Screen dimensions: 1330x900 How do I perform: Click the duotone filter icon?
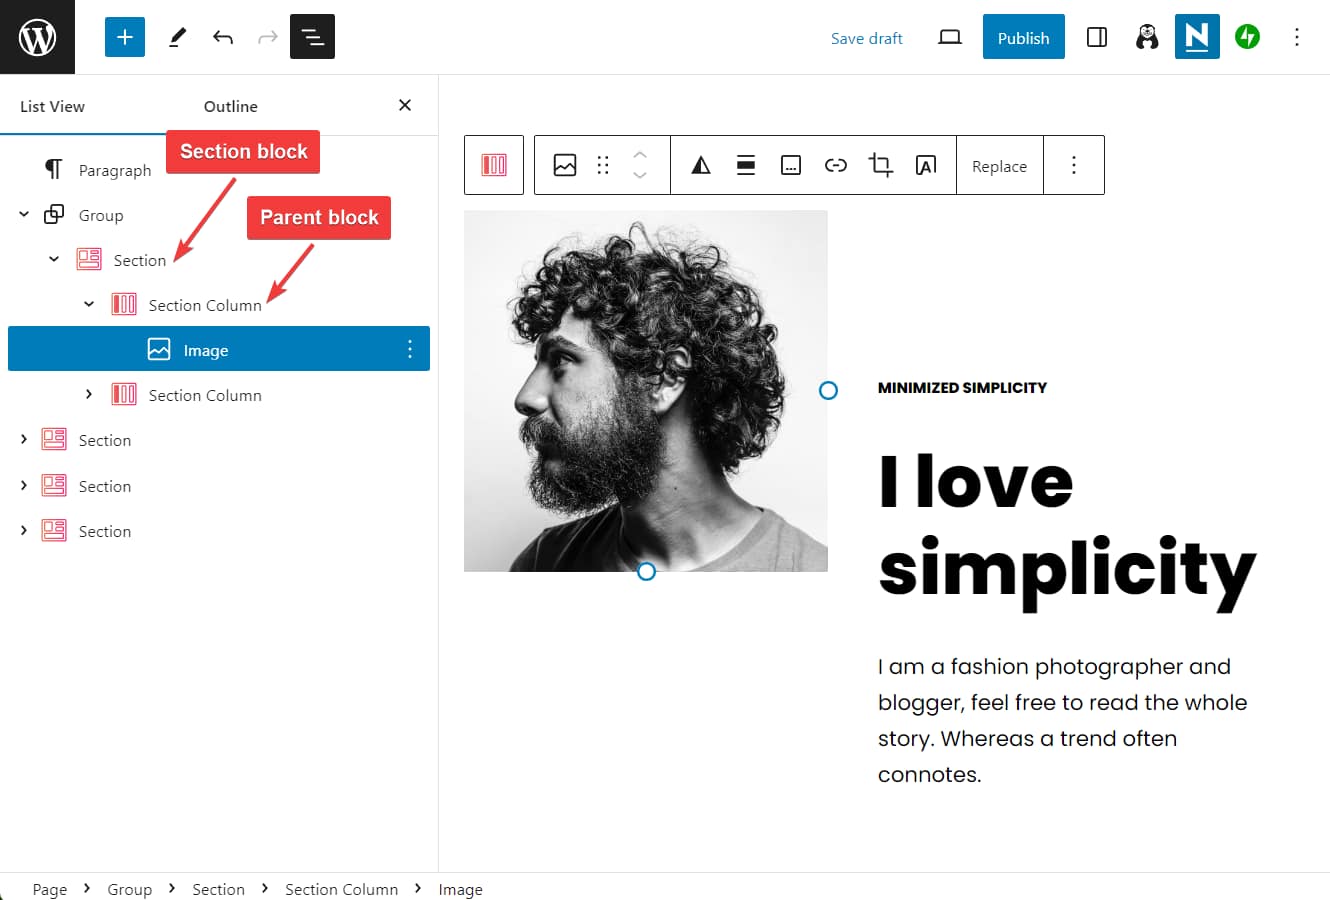pyautogui.click(x=701, y=165)
